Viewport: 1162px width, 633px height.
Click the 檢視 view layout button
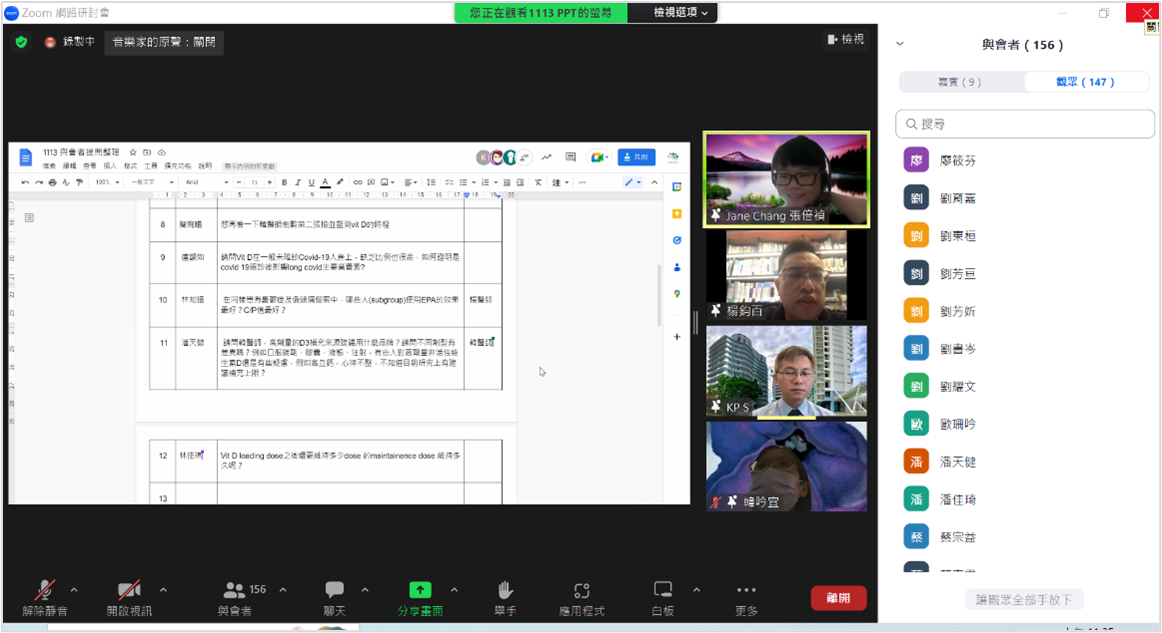click(x=845, y=39)
